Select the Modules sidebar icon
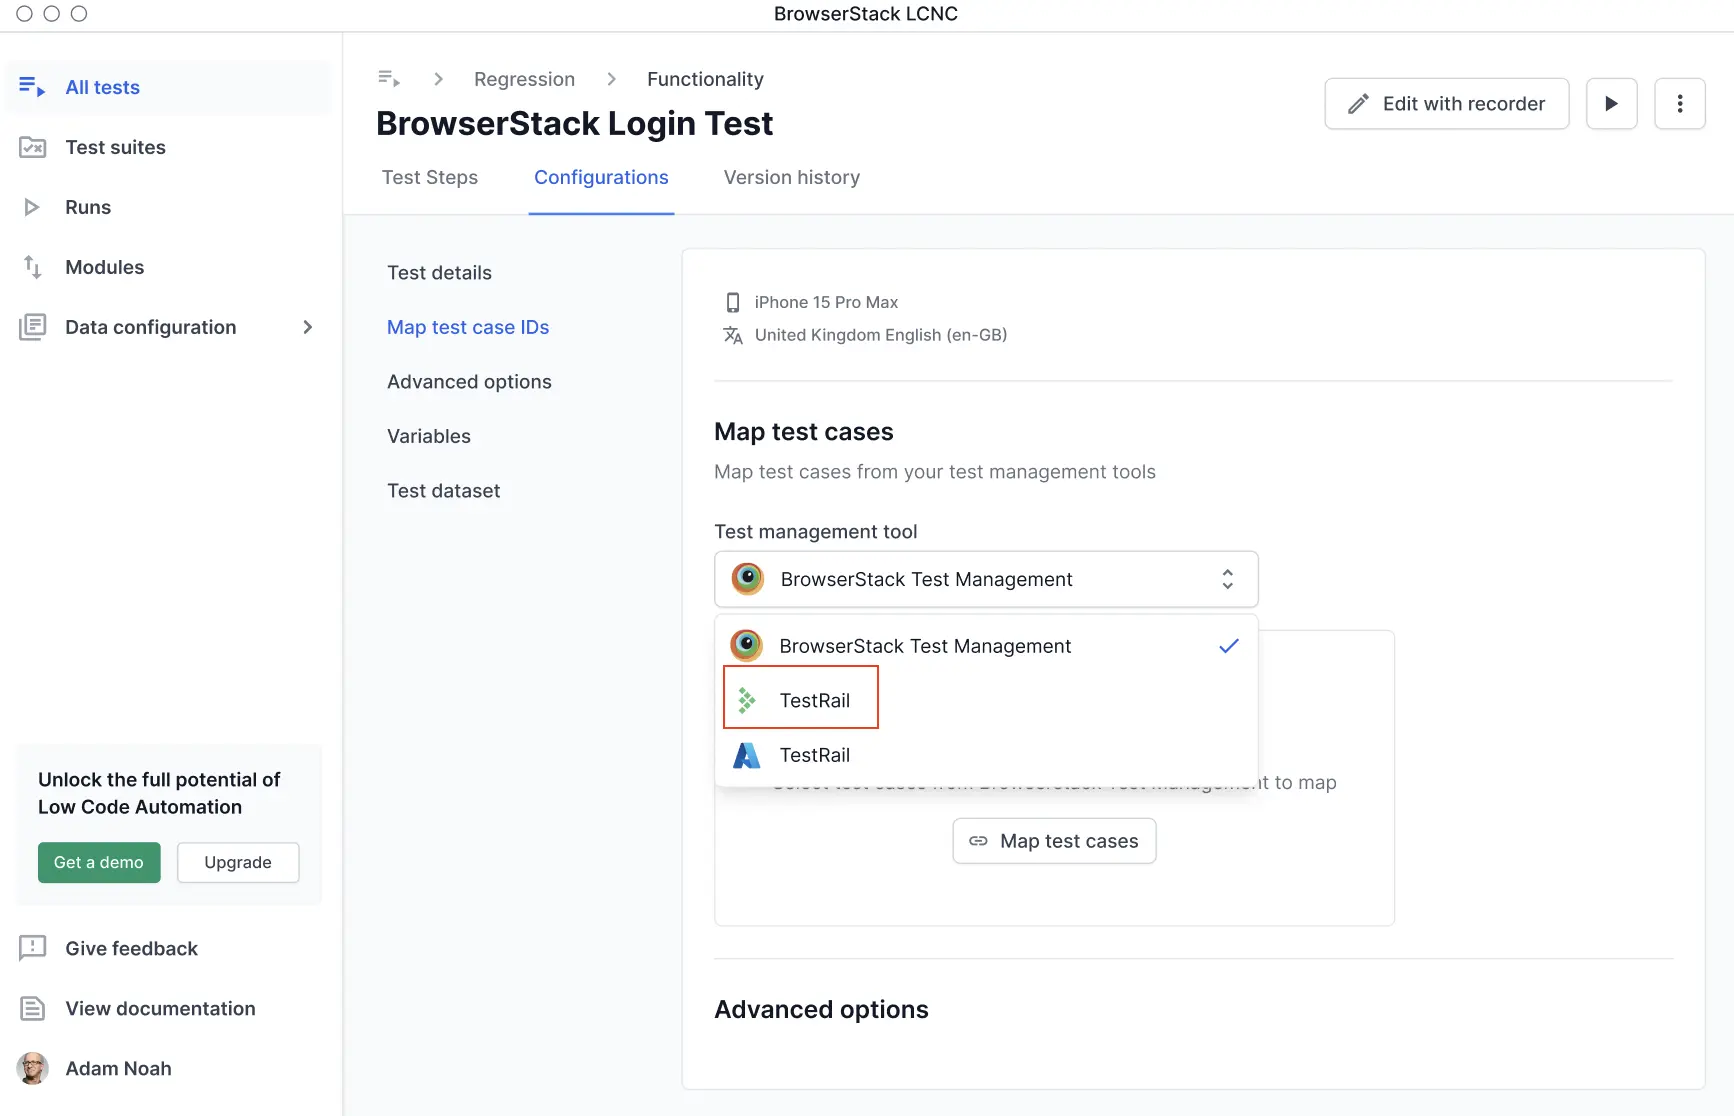1734x1116 pixels. coord(32,267)
